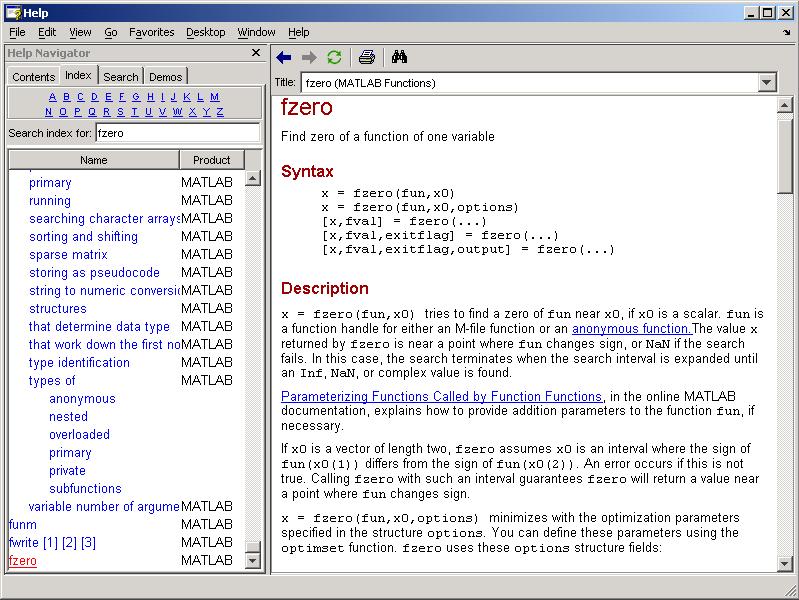
Task: Open the View menu
Action: (81, 32)
